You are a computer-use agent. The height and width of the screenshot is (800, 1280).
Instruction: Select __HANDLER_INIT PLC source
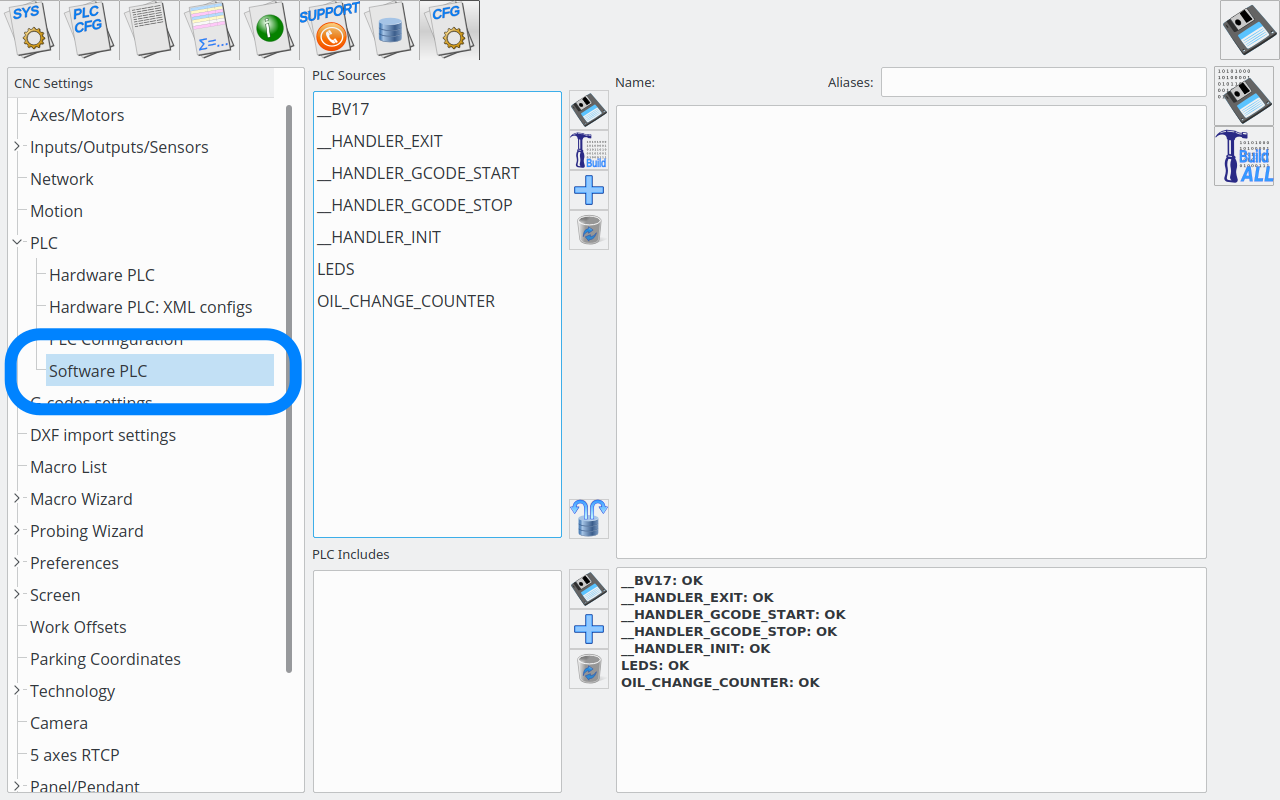(379, 237)
